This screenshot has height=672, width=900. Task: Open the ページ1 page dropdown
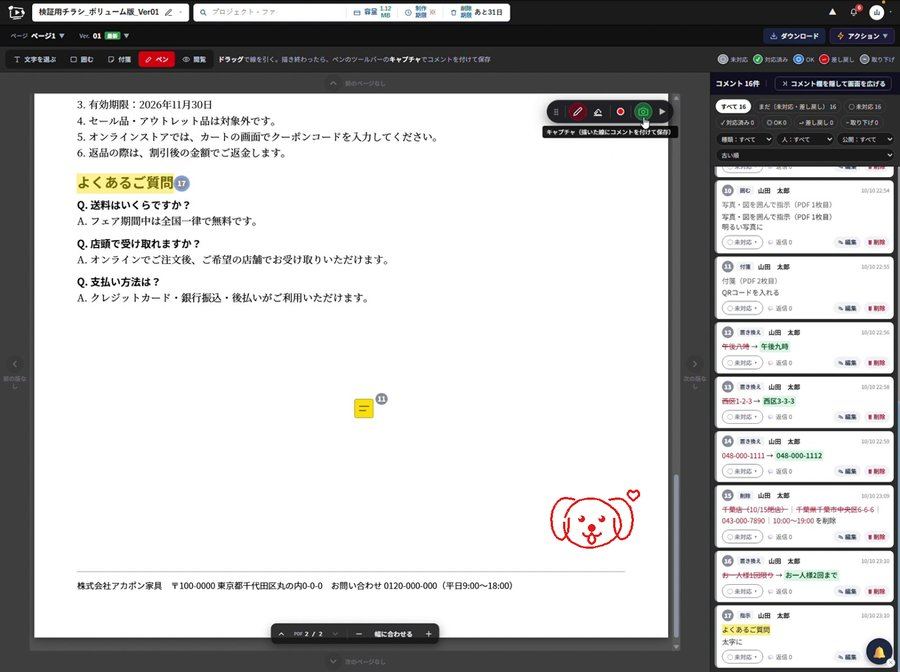[48, 36]
